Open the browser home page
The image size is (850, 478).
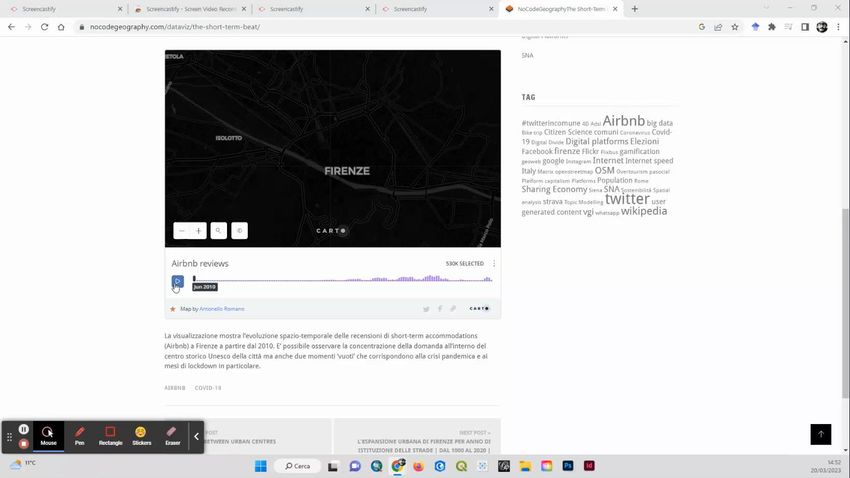(61, 27)
